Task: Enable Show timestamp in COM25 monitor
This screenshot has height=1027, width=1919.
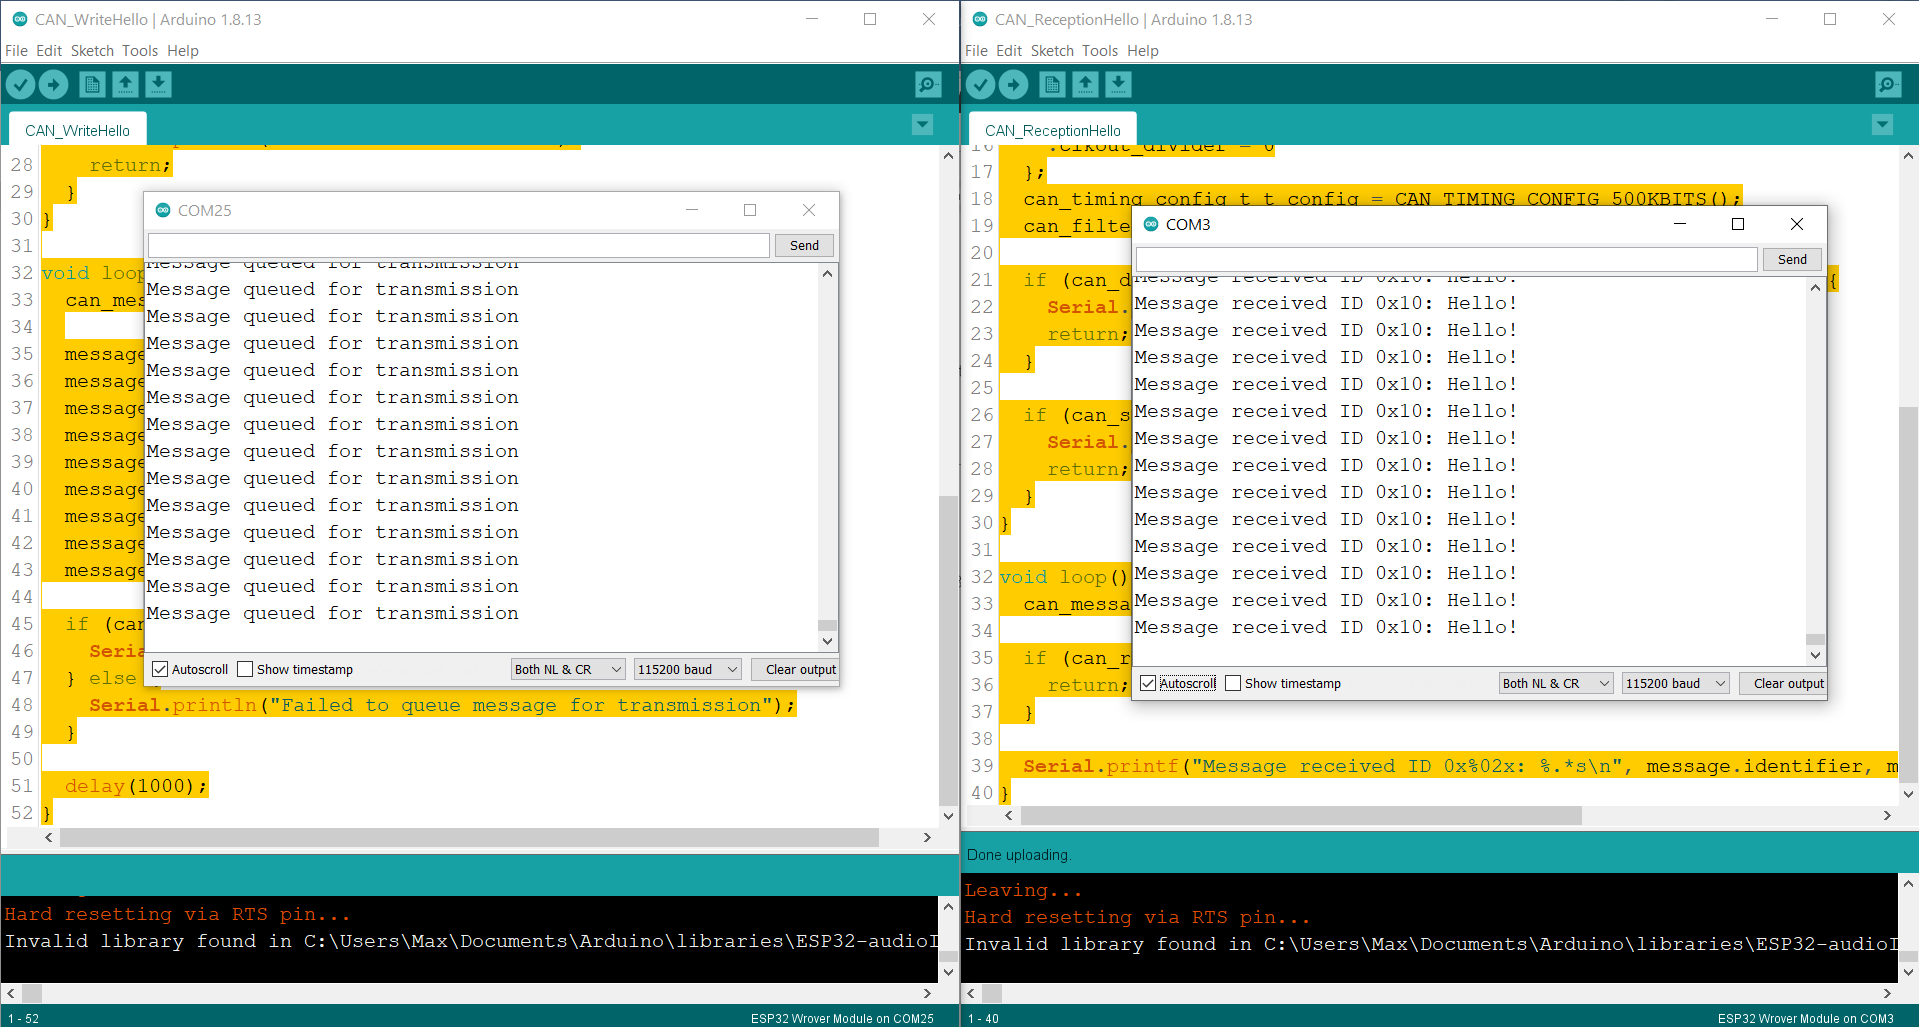Action: [245, 669]
